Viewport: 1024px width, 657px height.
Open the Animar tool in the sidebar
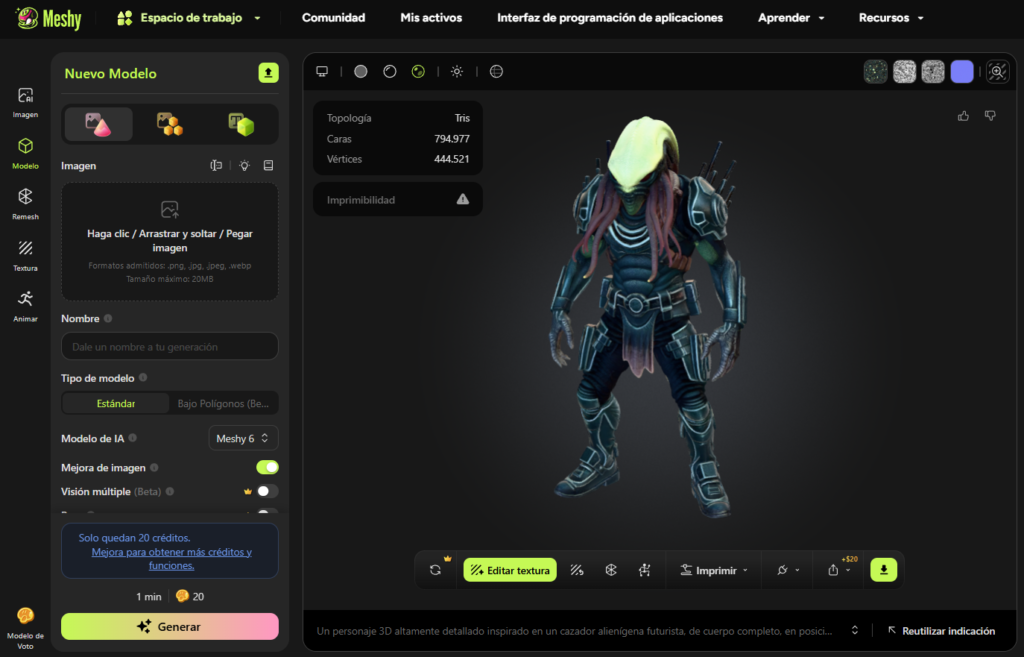tap(25, 303)
